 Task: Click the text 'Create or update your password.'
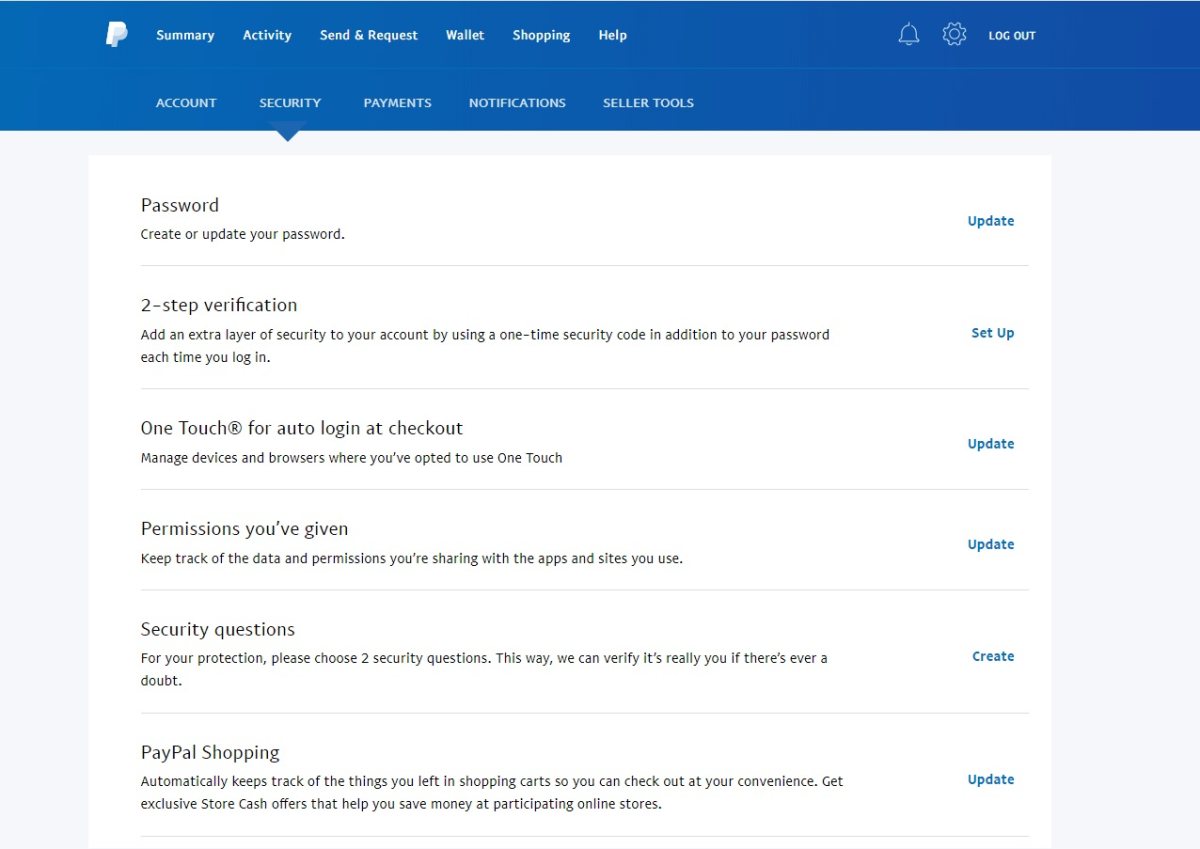[243, 235]
